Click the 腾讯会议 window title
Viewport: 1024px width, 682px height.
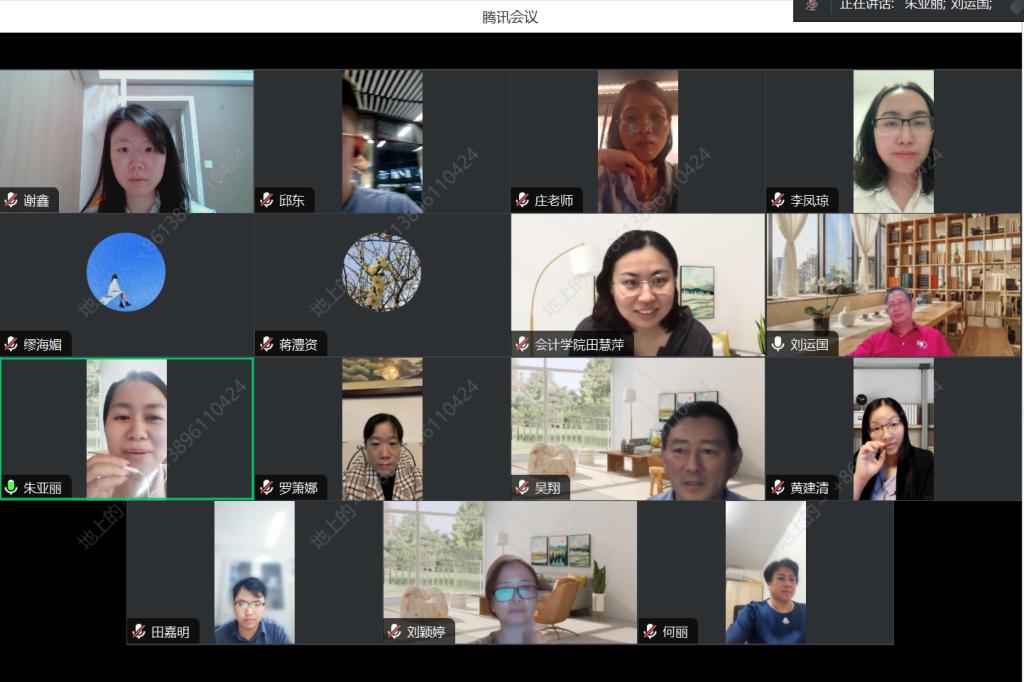[x=510, y=17]
